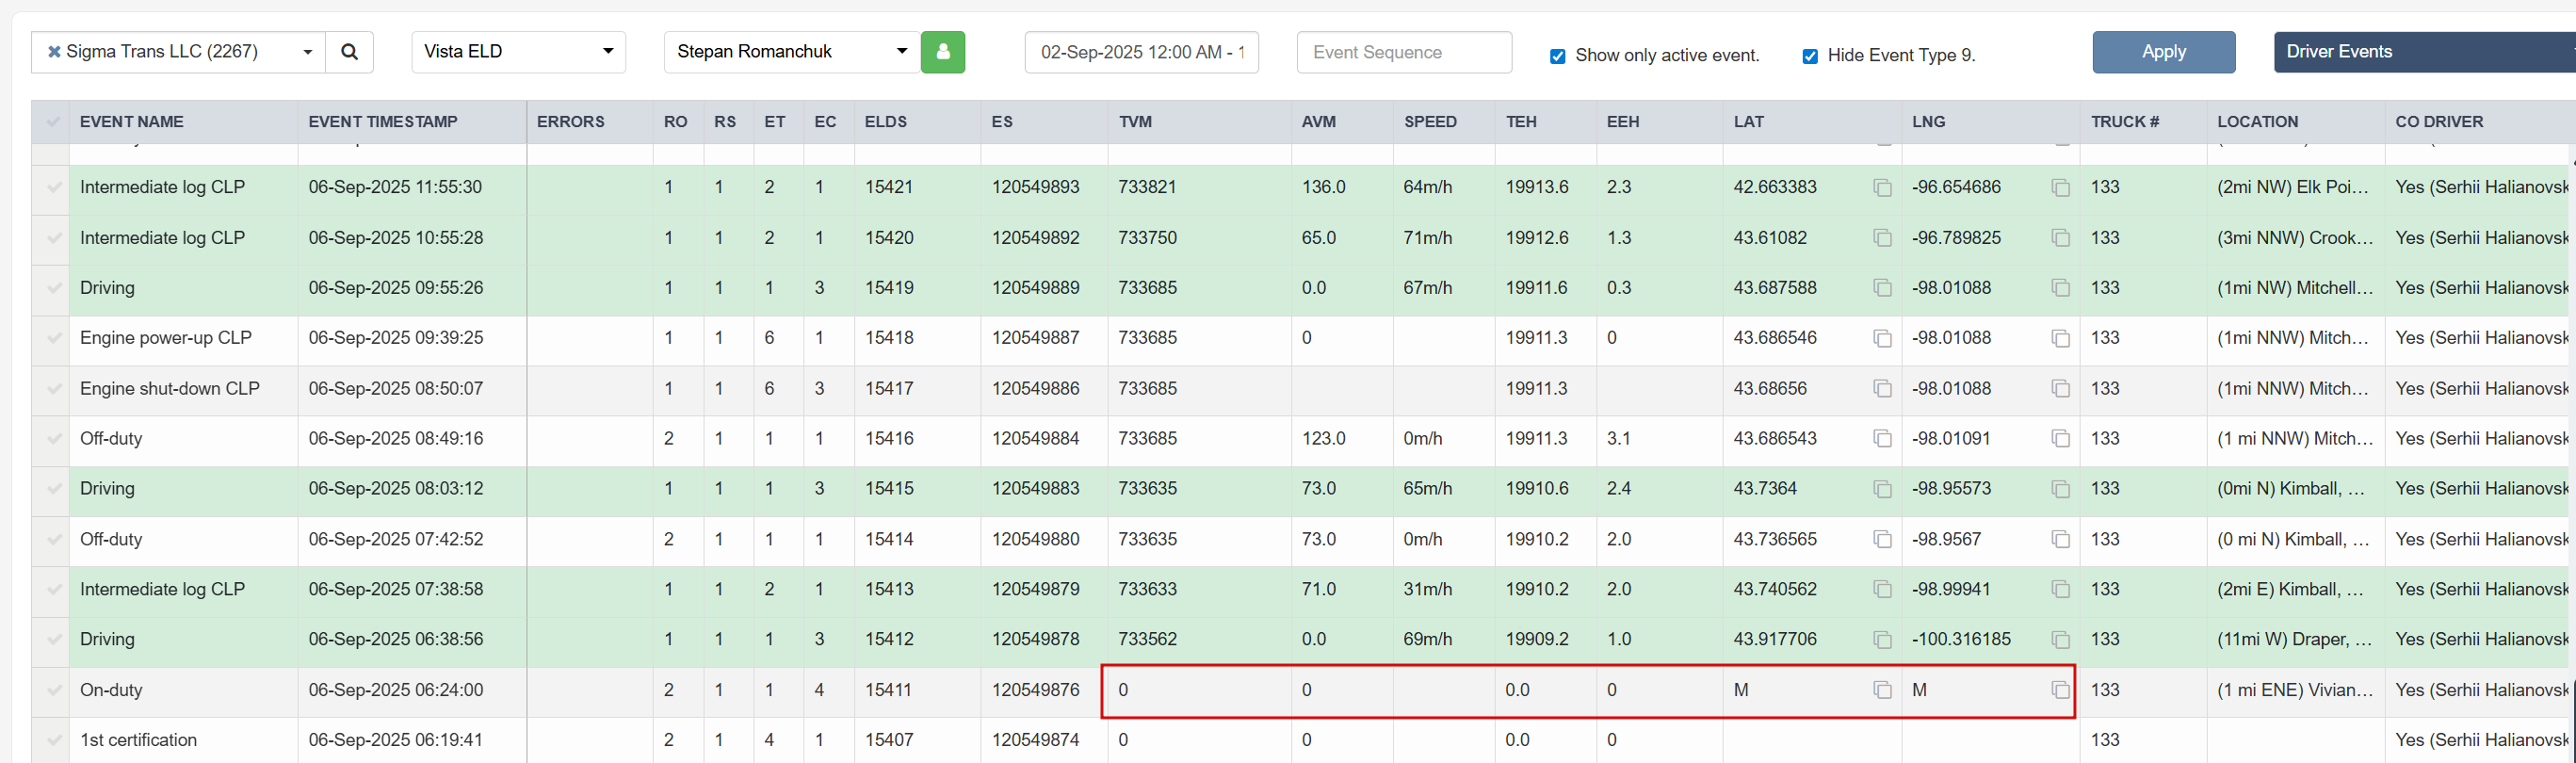Copy latitude 43.686543 via the copy icon
This screenshot has width=2576, height=763.
[1882, 439]
